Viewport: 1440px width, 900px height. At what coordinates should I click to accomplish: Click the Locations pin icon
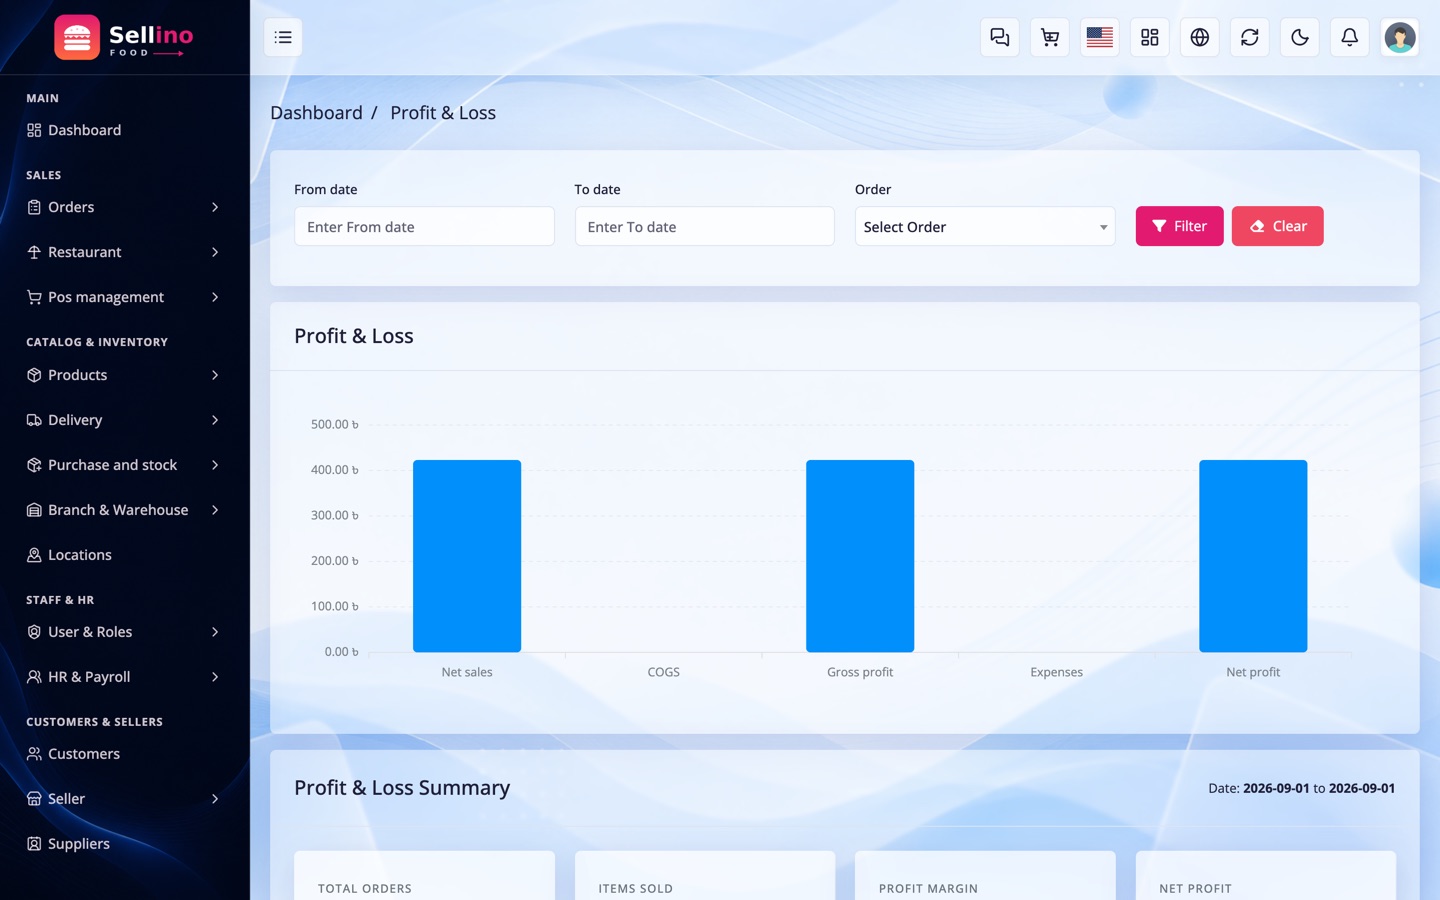[x=34, y=555]
